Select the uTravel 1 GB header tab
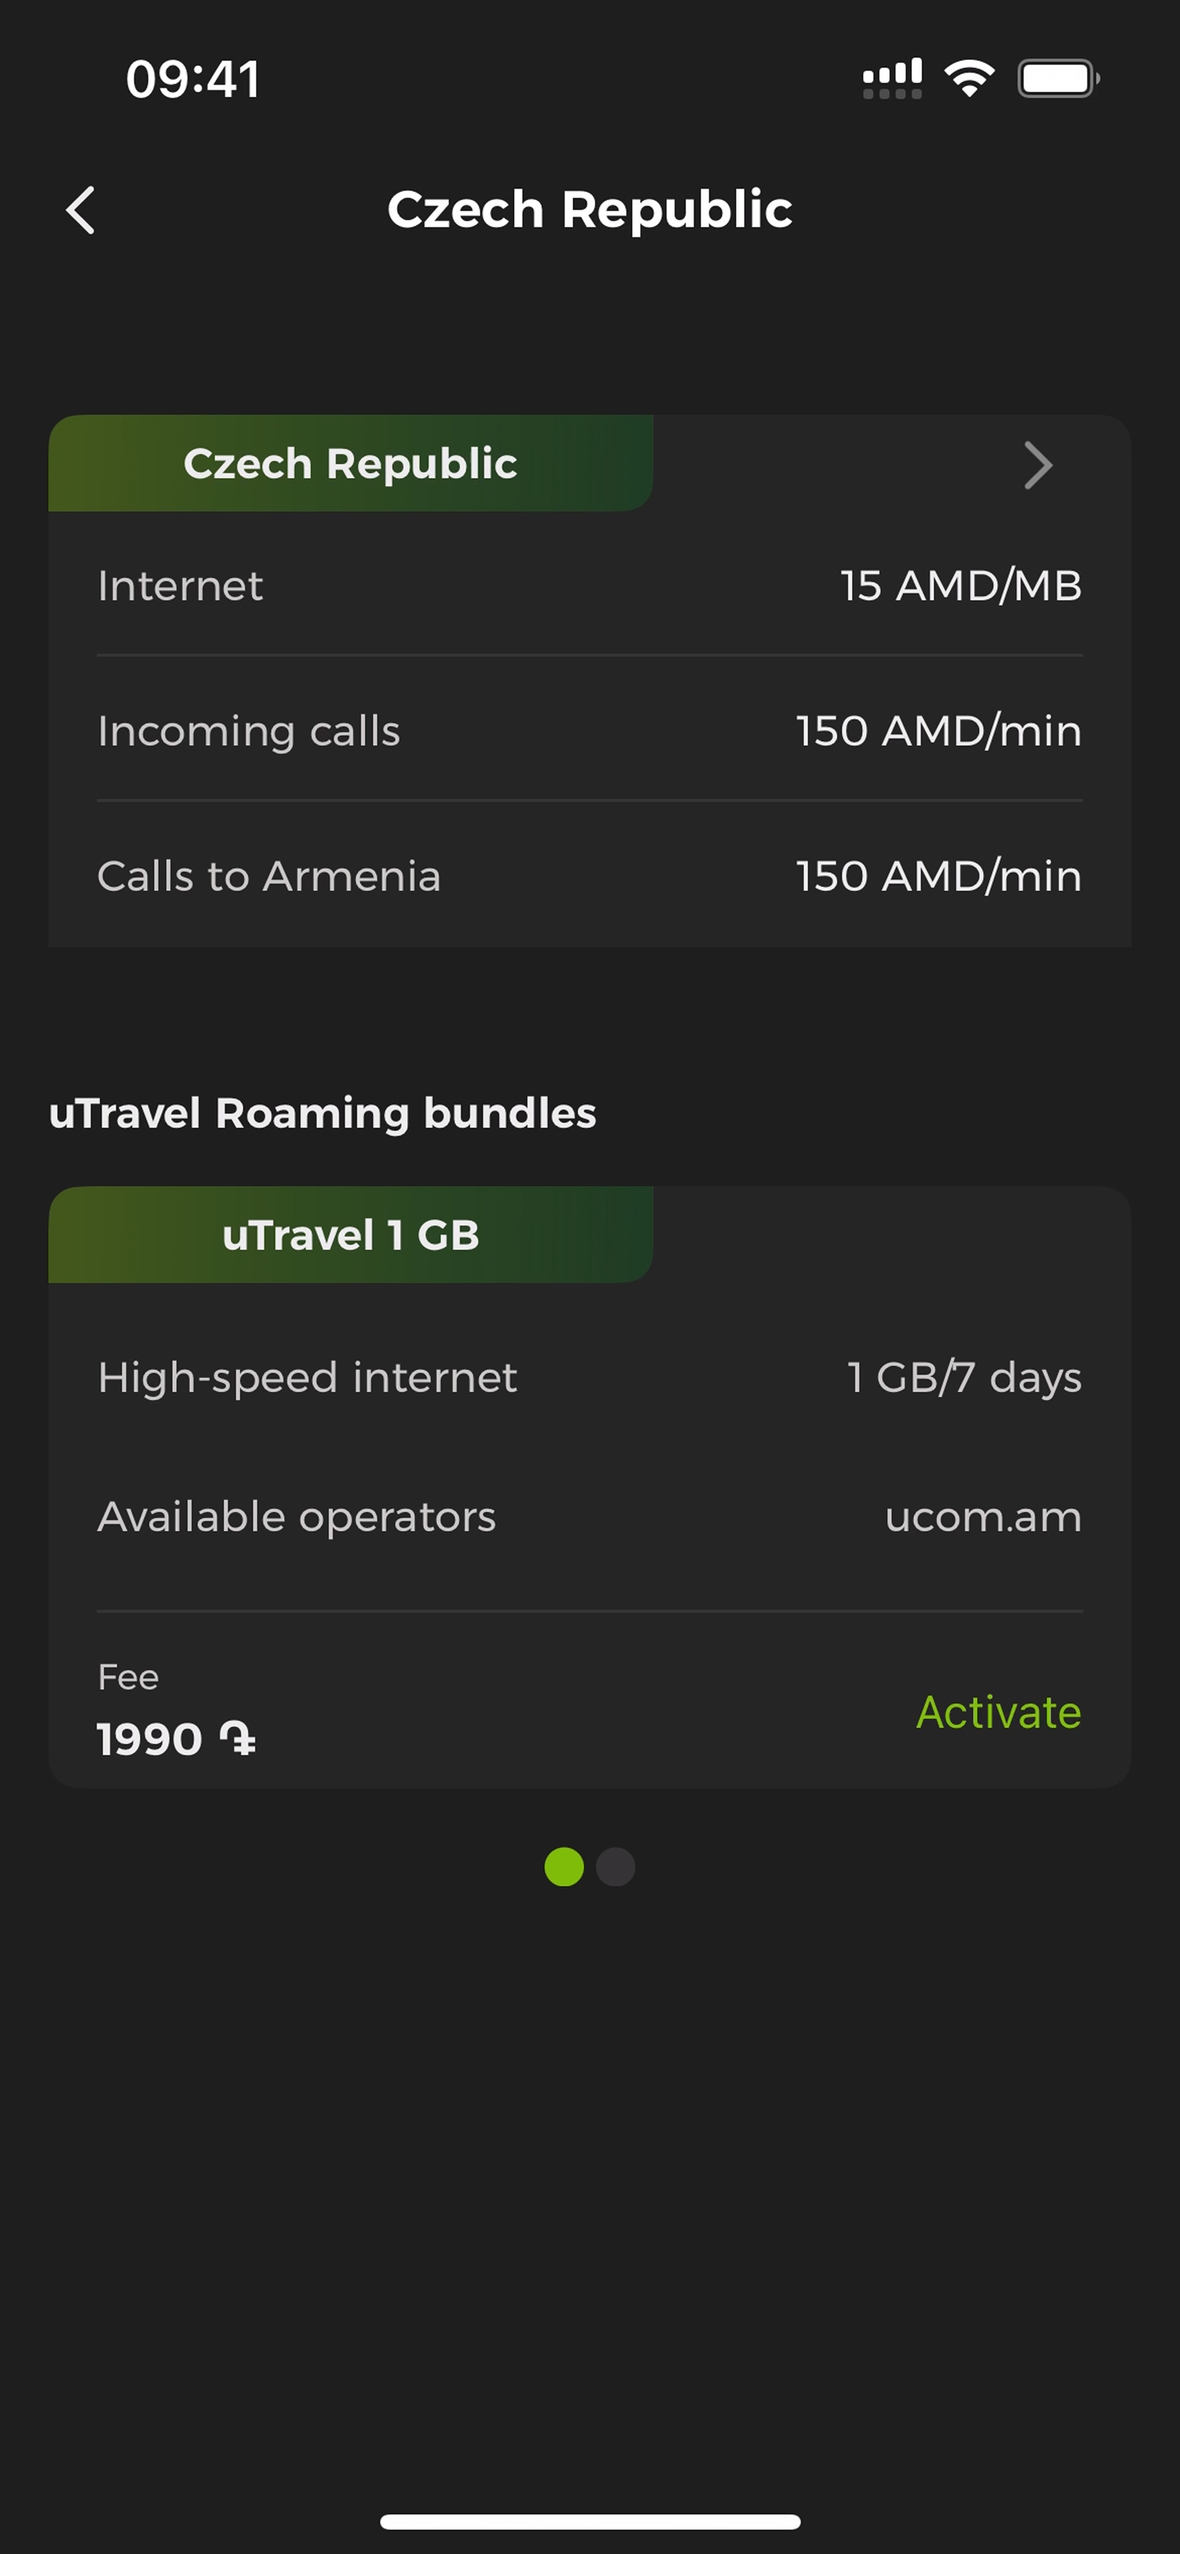Screen dimensions: 1180x2554 click(x=350, y=1235)
